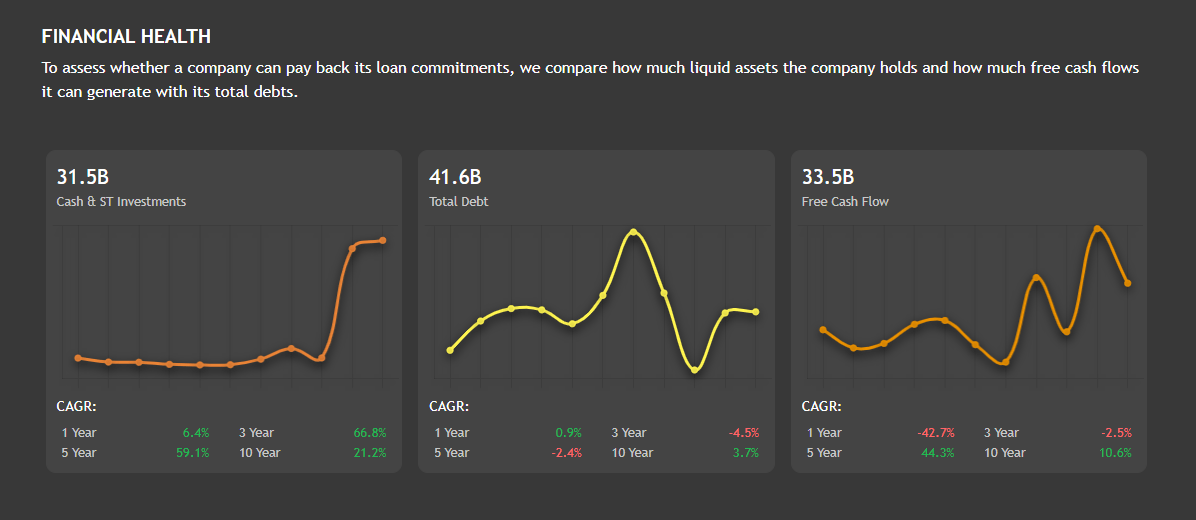Click the 31.5B cash value

click(82, 178)
